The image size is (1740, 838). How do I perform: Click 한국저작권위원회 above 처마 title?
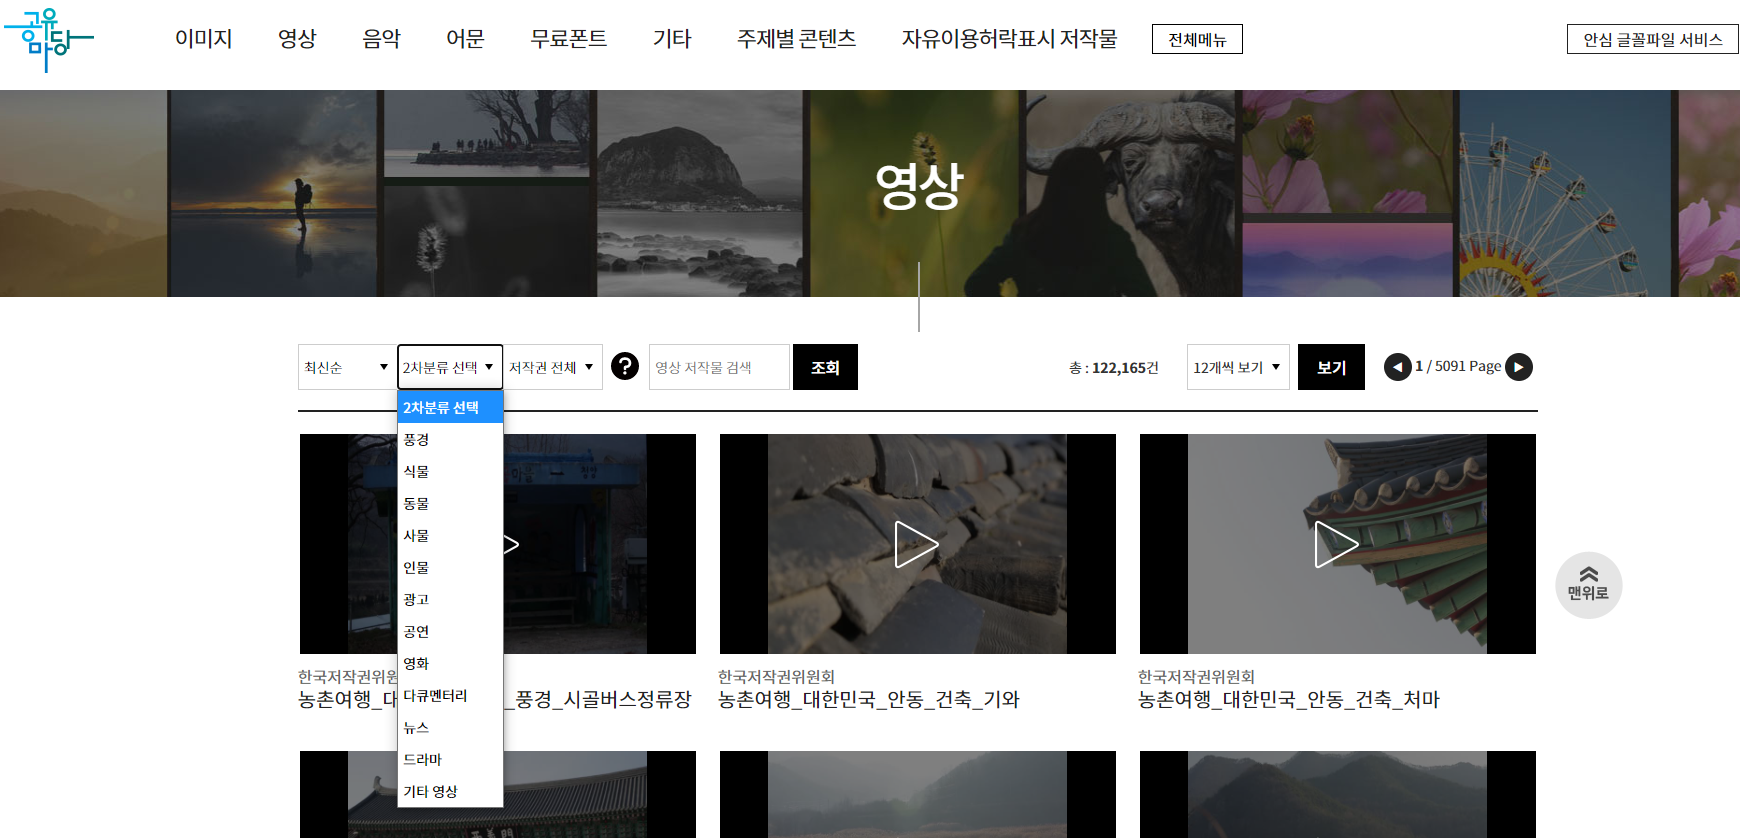[x=1196, y=677]
